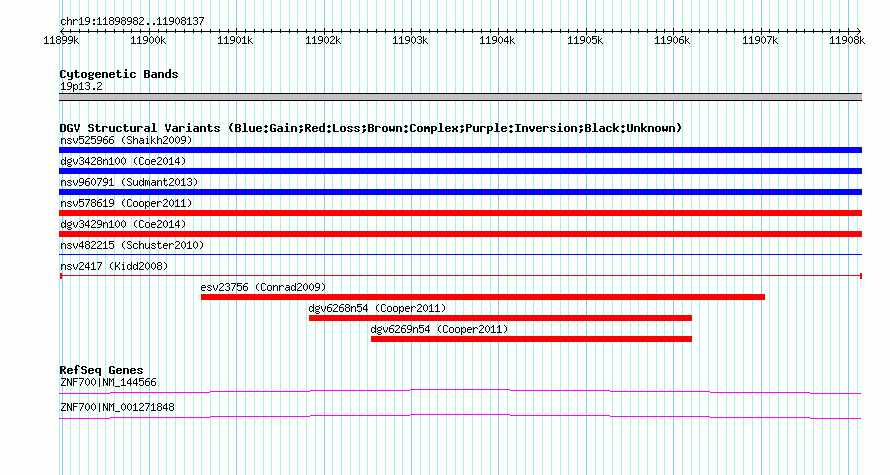Viewport: 890px width, 475px height.
Task: Click the nsv578619 (Cooper2011) label
Action: pyautogui.click(x=126, y=203)
